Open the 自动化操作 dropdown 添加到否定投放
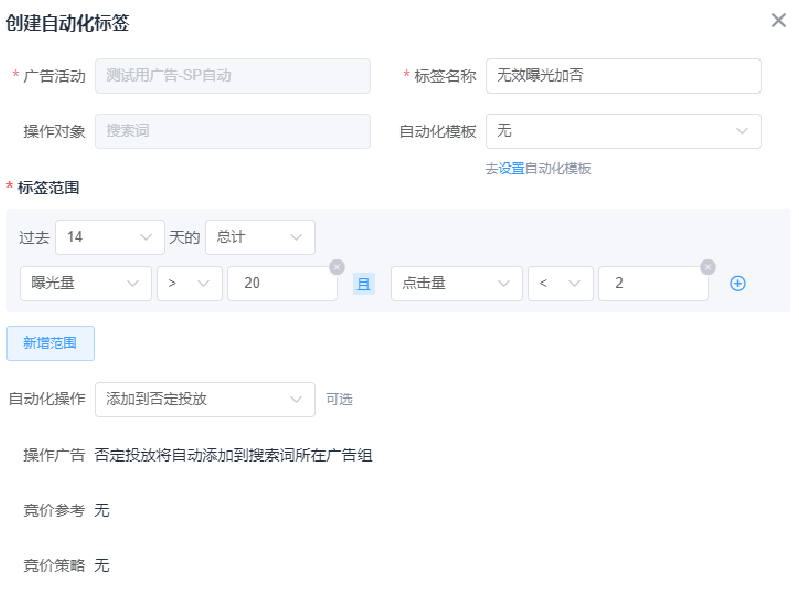 (205, 399)
